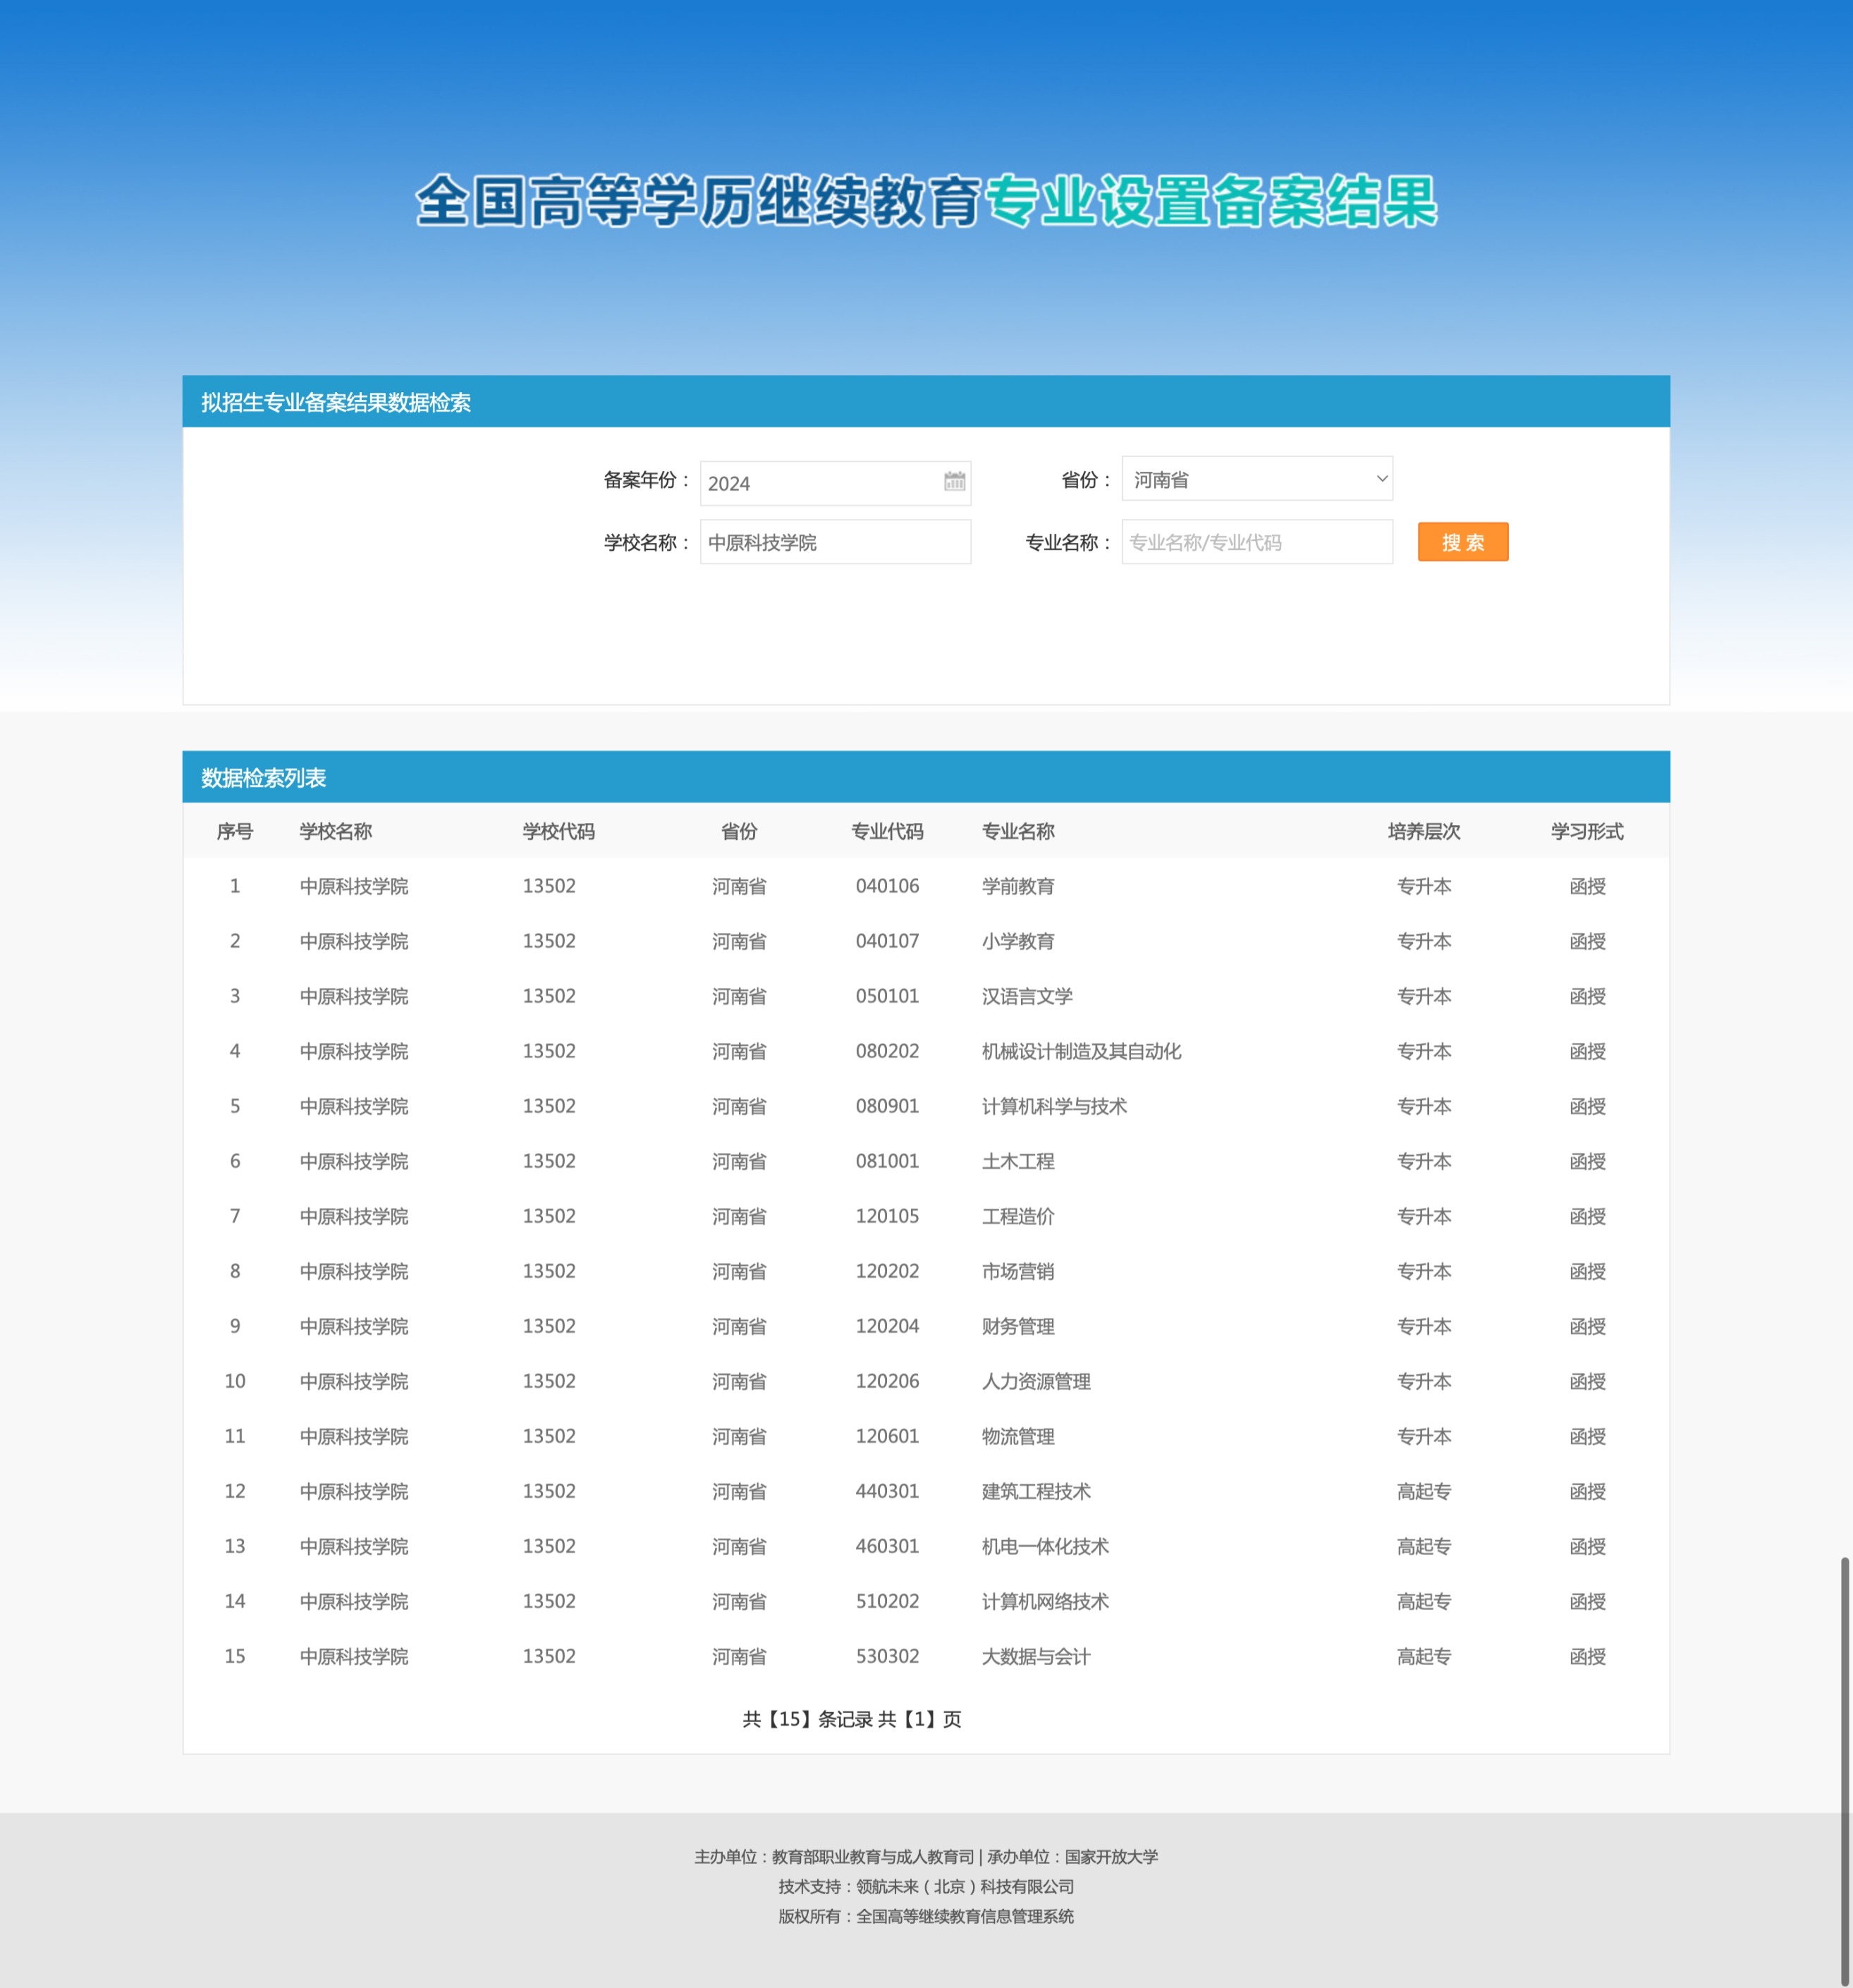Focus the 备案年份 field containing 2024
Image resolution: width=1853 pixels, height=1988 pixels.
click(835, 483)
